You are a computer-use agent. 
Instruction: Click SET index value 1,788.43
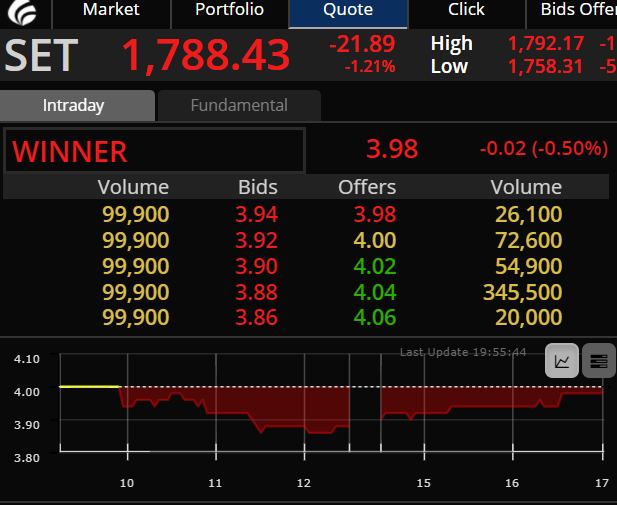[206, 55]
